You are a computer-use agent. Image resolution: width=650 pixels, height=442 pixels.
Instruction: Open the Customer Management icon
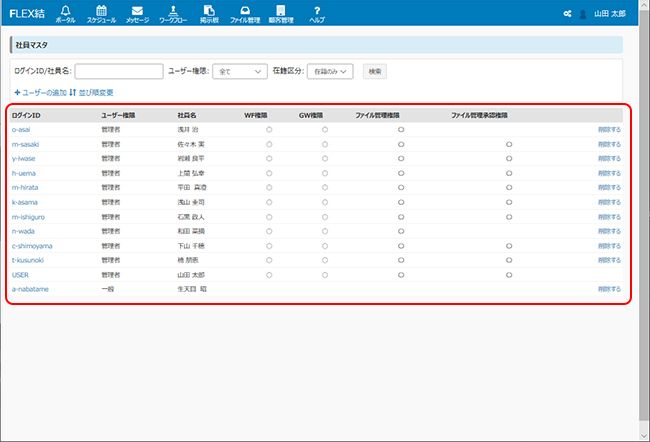(281, 10)
